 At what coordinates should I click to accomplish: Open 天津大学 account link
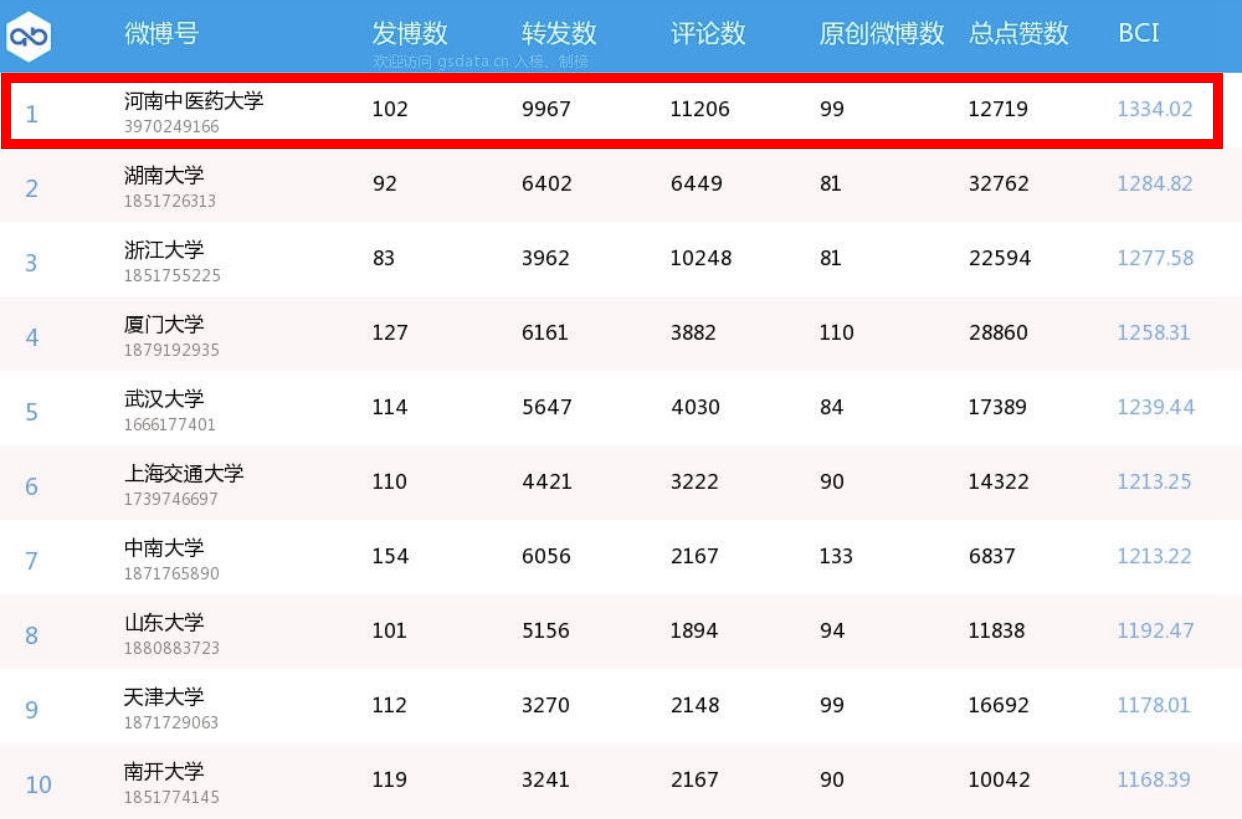tap(163, 696)
